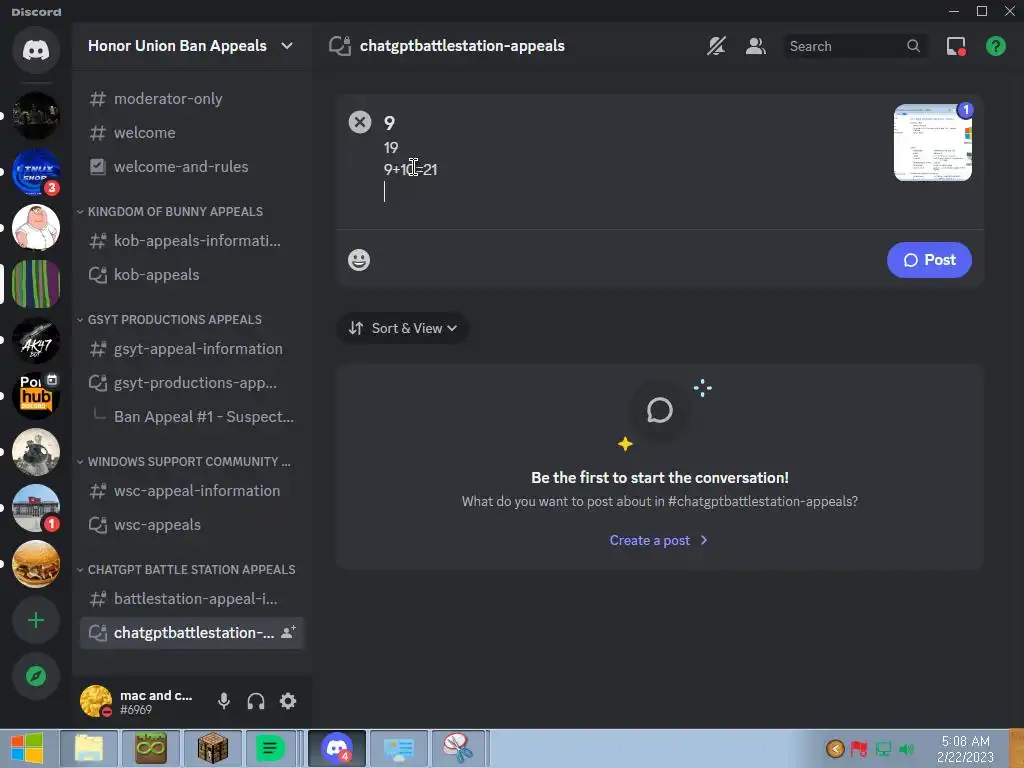Open the Peter Griffin avatar server
1024x768 pixels.
coord(36,227)
